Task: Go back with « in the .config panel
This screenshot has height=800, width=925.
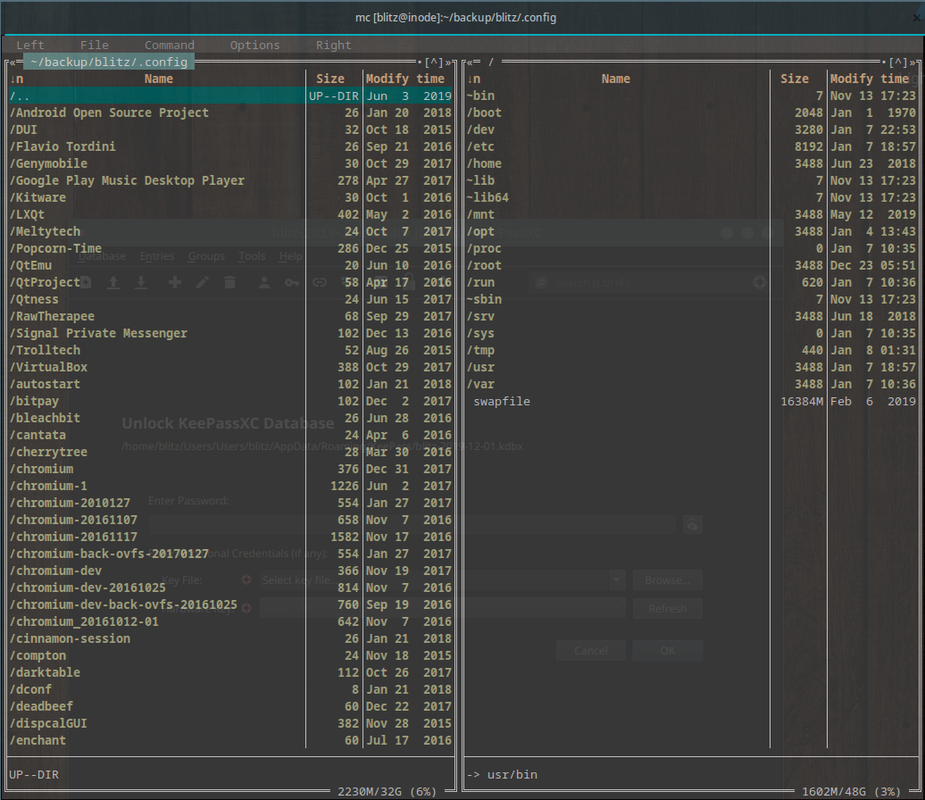Action: tap(12, 62)
